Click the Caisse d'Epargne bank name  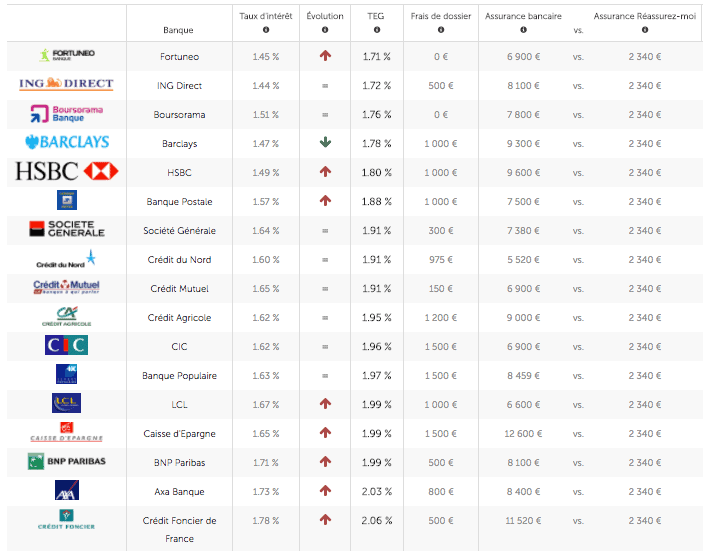click(x=180, y=434)
